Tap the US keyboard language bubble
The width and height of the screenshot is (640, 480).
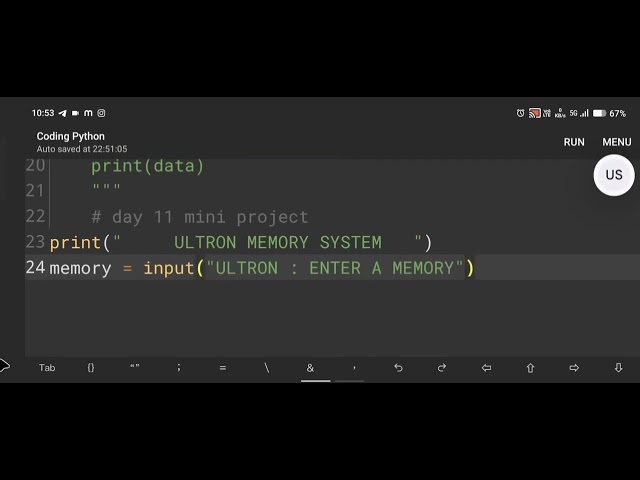[614, 175]
